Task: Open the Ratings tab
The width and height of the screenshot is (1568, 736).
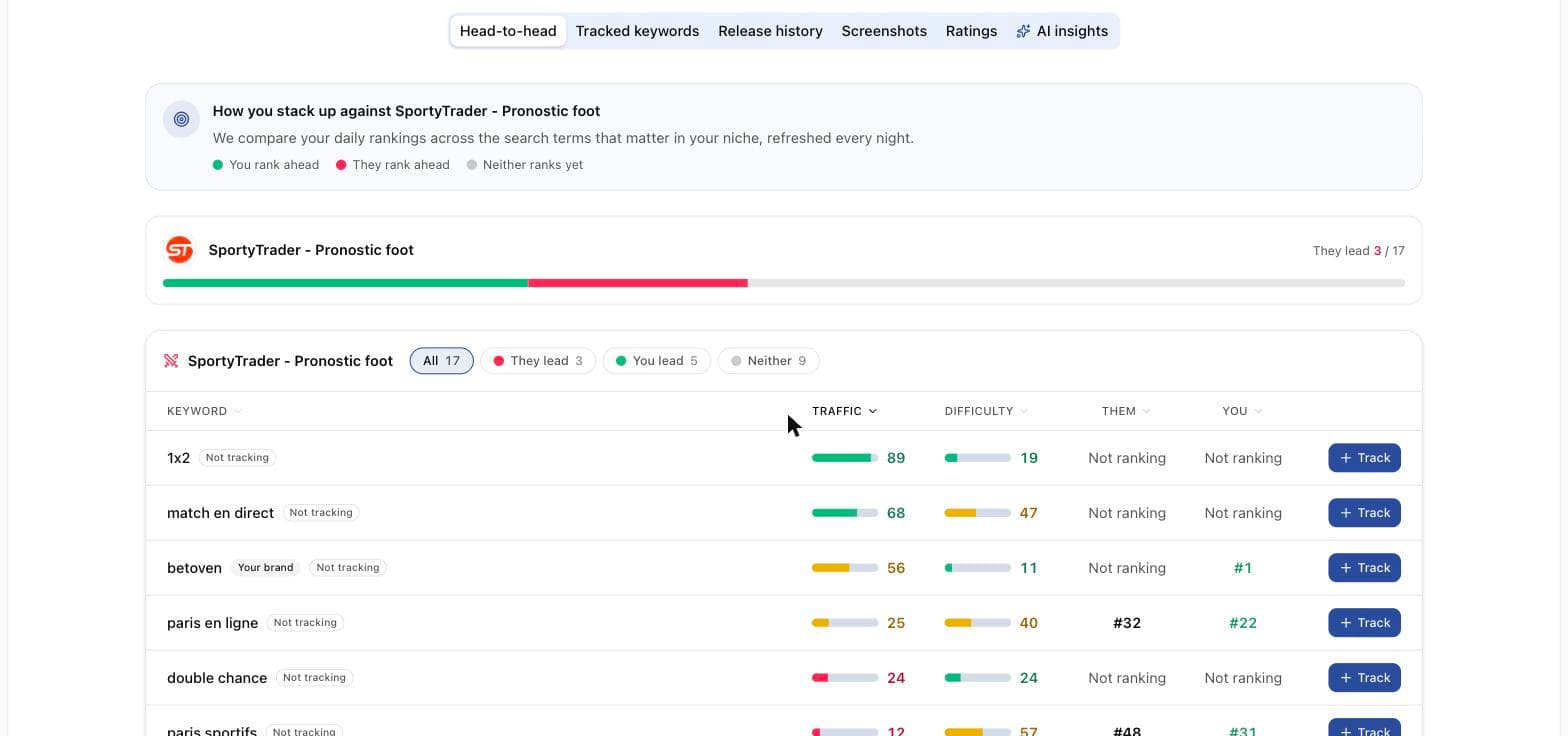Action: 971,31
